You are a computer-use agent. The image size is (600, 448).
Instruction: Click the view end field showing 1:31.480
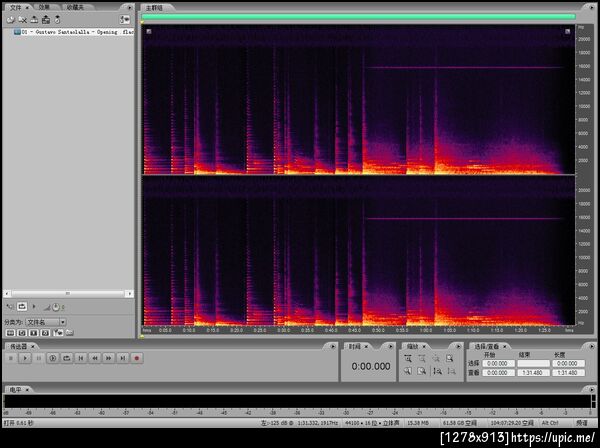coord(533,373)
